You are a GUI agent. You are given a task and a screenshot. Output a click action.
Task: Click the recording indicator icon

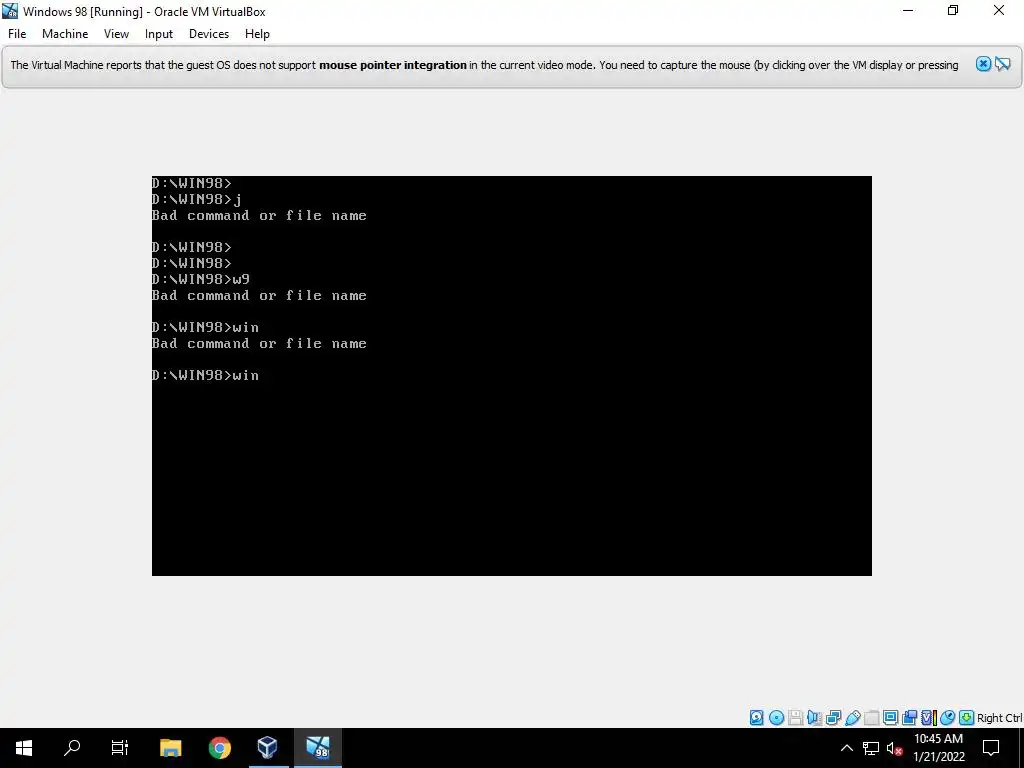pyautogui.click(x=909, y=718)
